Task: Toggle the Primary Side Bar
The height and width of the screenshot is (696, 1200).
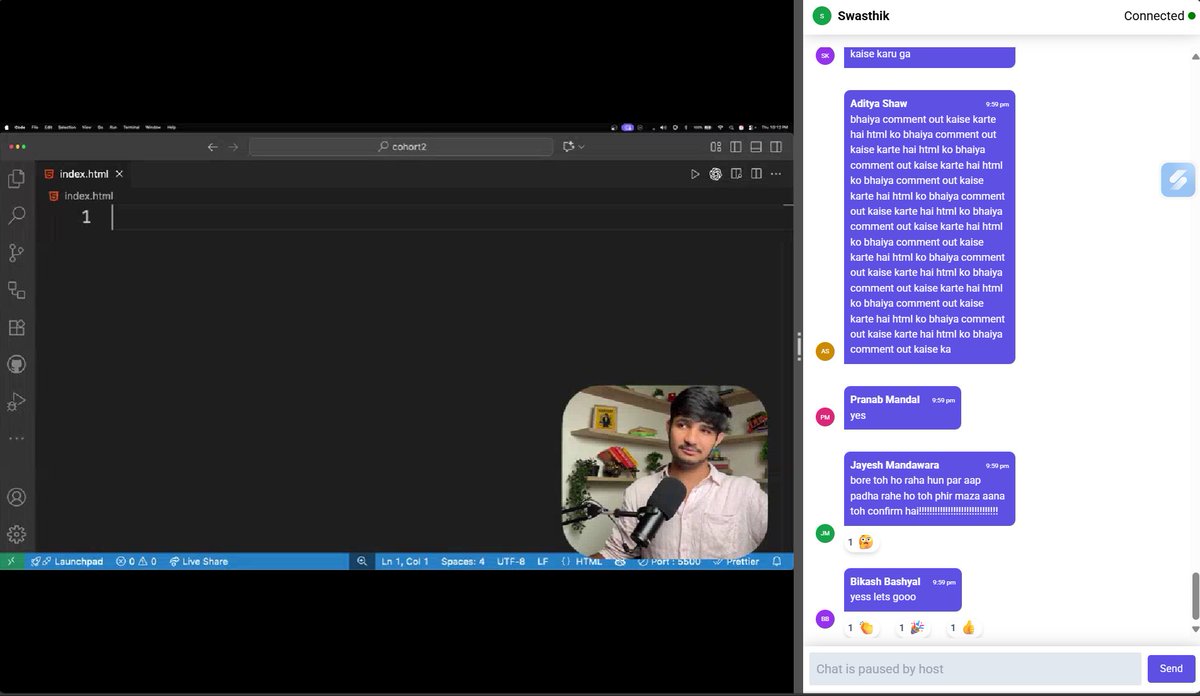Action: click(x=736, y=147)
